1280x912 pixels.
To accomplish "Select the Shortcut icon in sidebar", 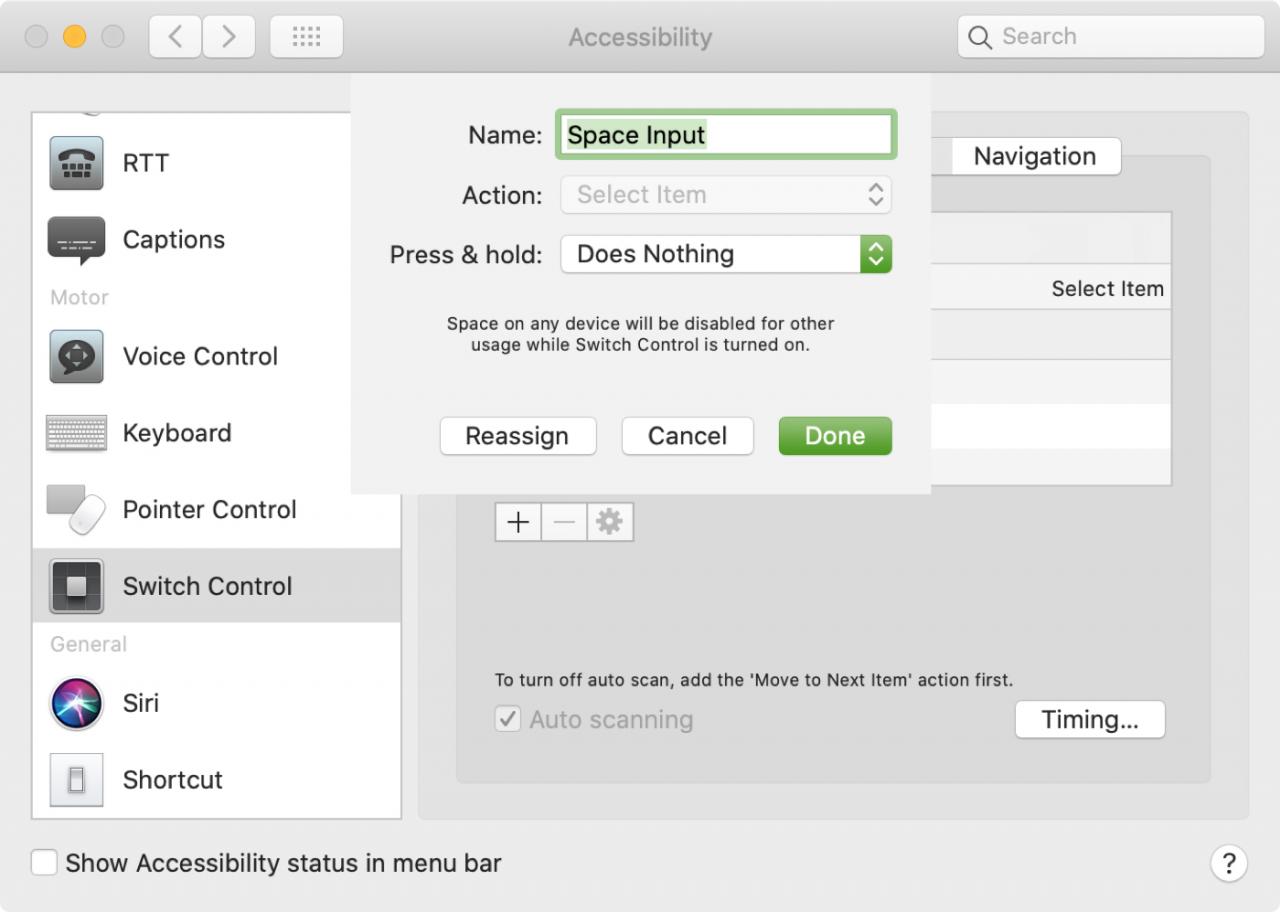I will point(76,780).
